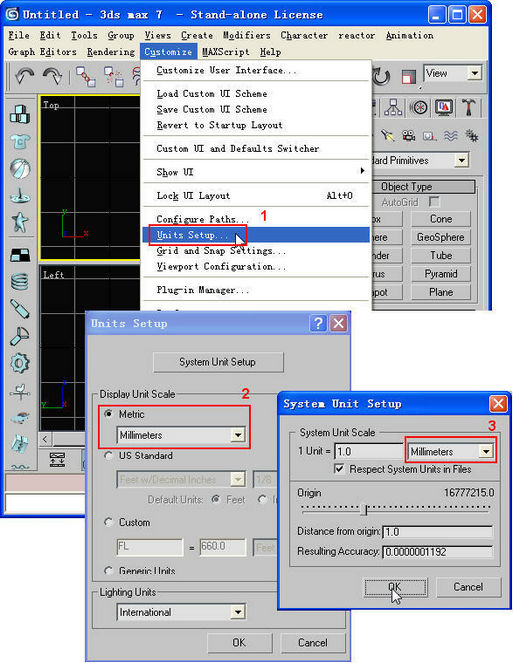This screenshot has width=513, height=663.
Task: Click the Redo arrow in main toolbar
Action: 52,77
